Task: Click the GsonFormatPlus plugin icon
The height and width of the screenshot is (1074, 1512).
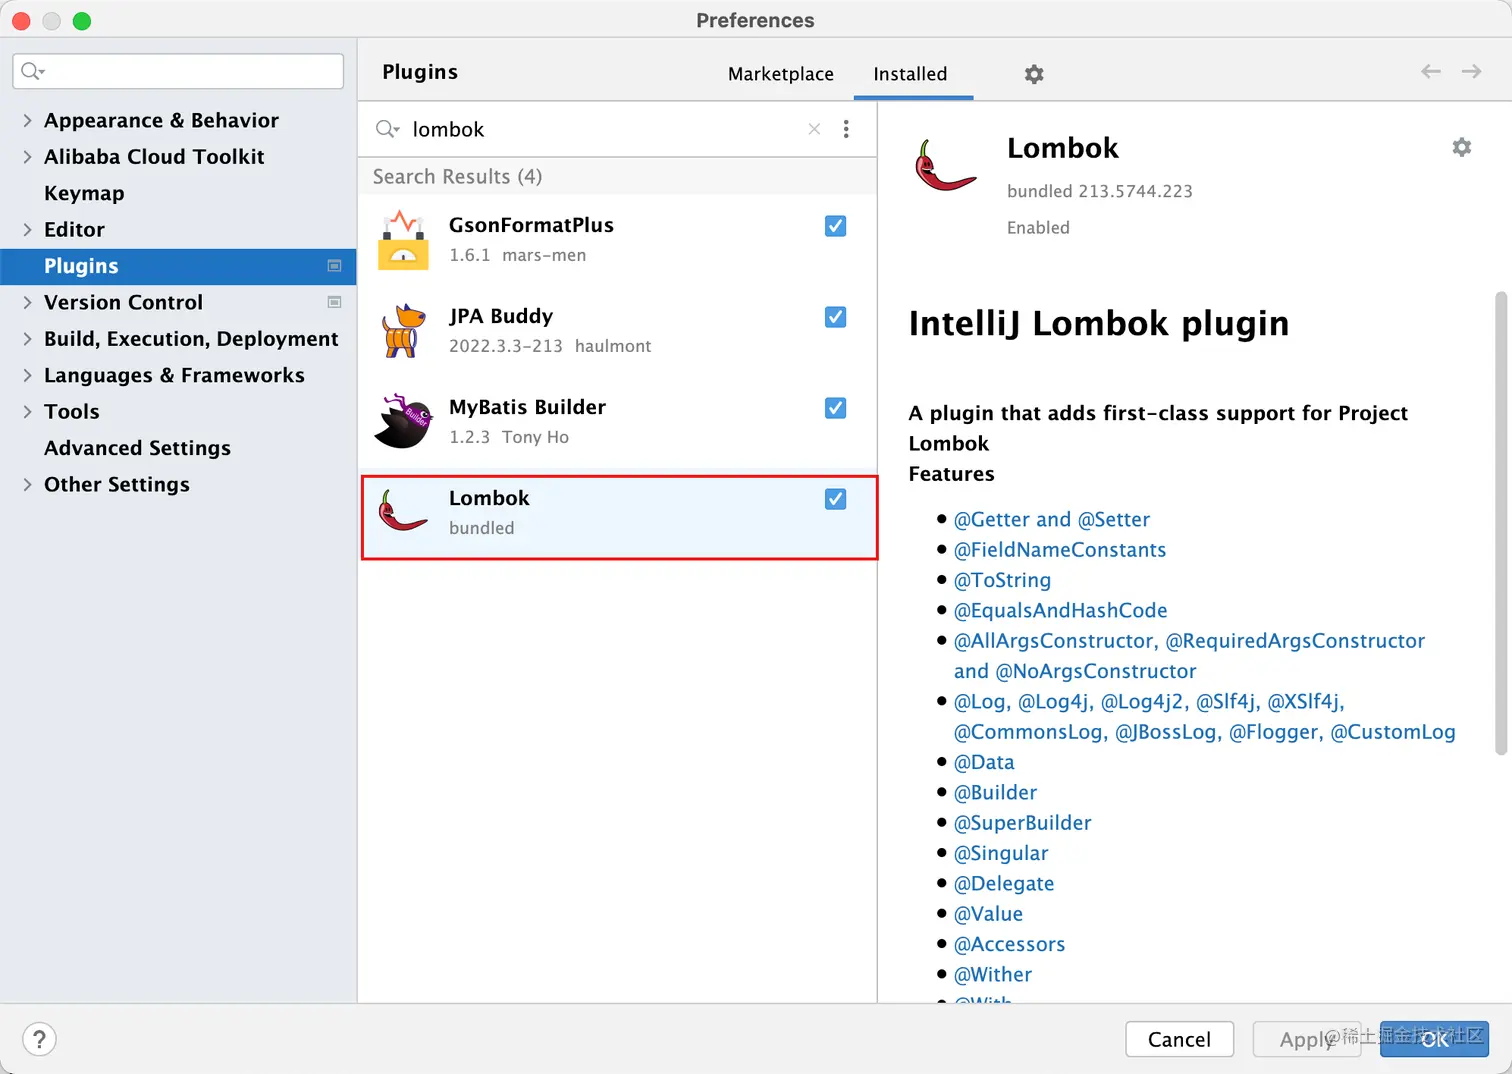Action: click(x=403, y=240)
